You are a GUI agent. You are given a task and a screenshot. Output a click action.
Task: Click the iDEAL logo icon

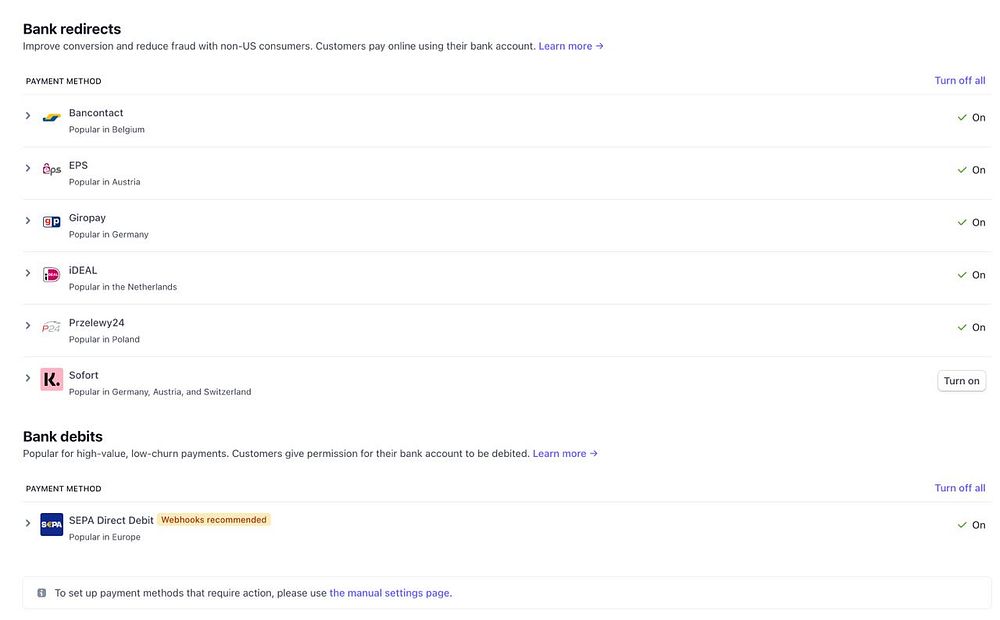[52, 275]
